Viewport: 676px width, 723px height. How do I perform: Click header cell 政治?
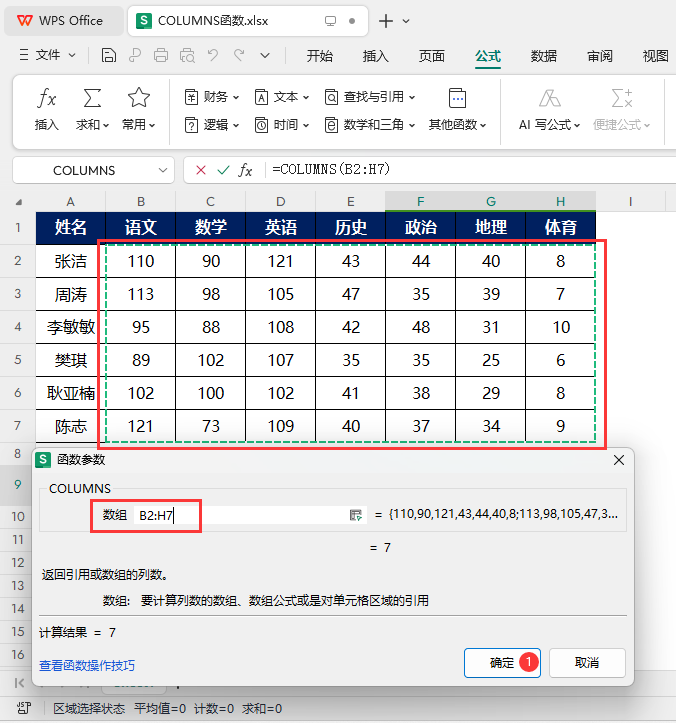[x=421, y=228]
